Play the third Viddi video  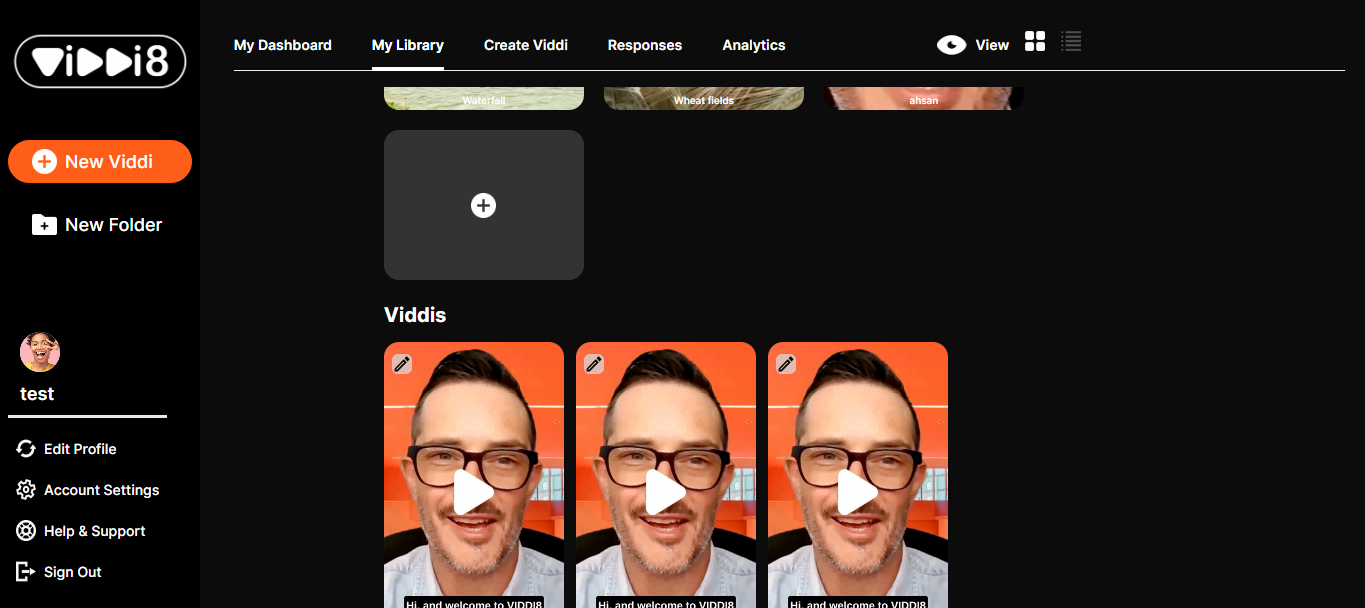857,492
